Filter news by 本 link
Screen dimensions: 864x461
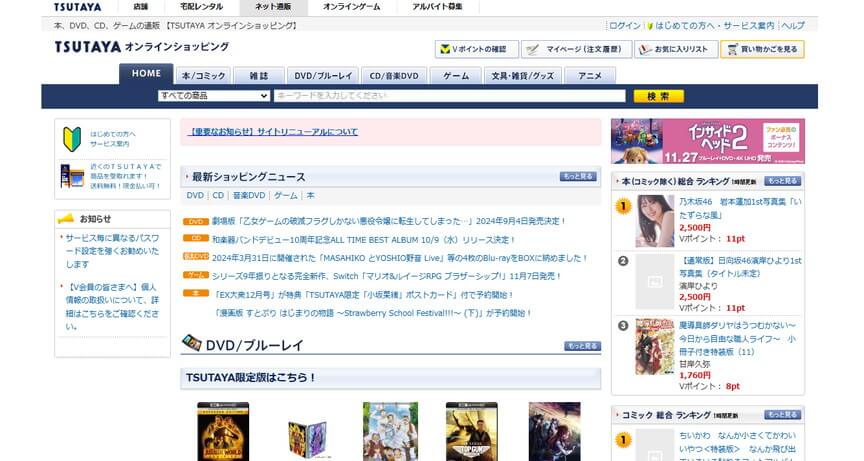pyautogui.click(x=310, y=196)
